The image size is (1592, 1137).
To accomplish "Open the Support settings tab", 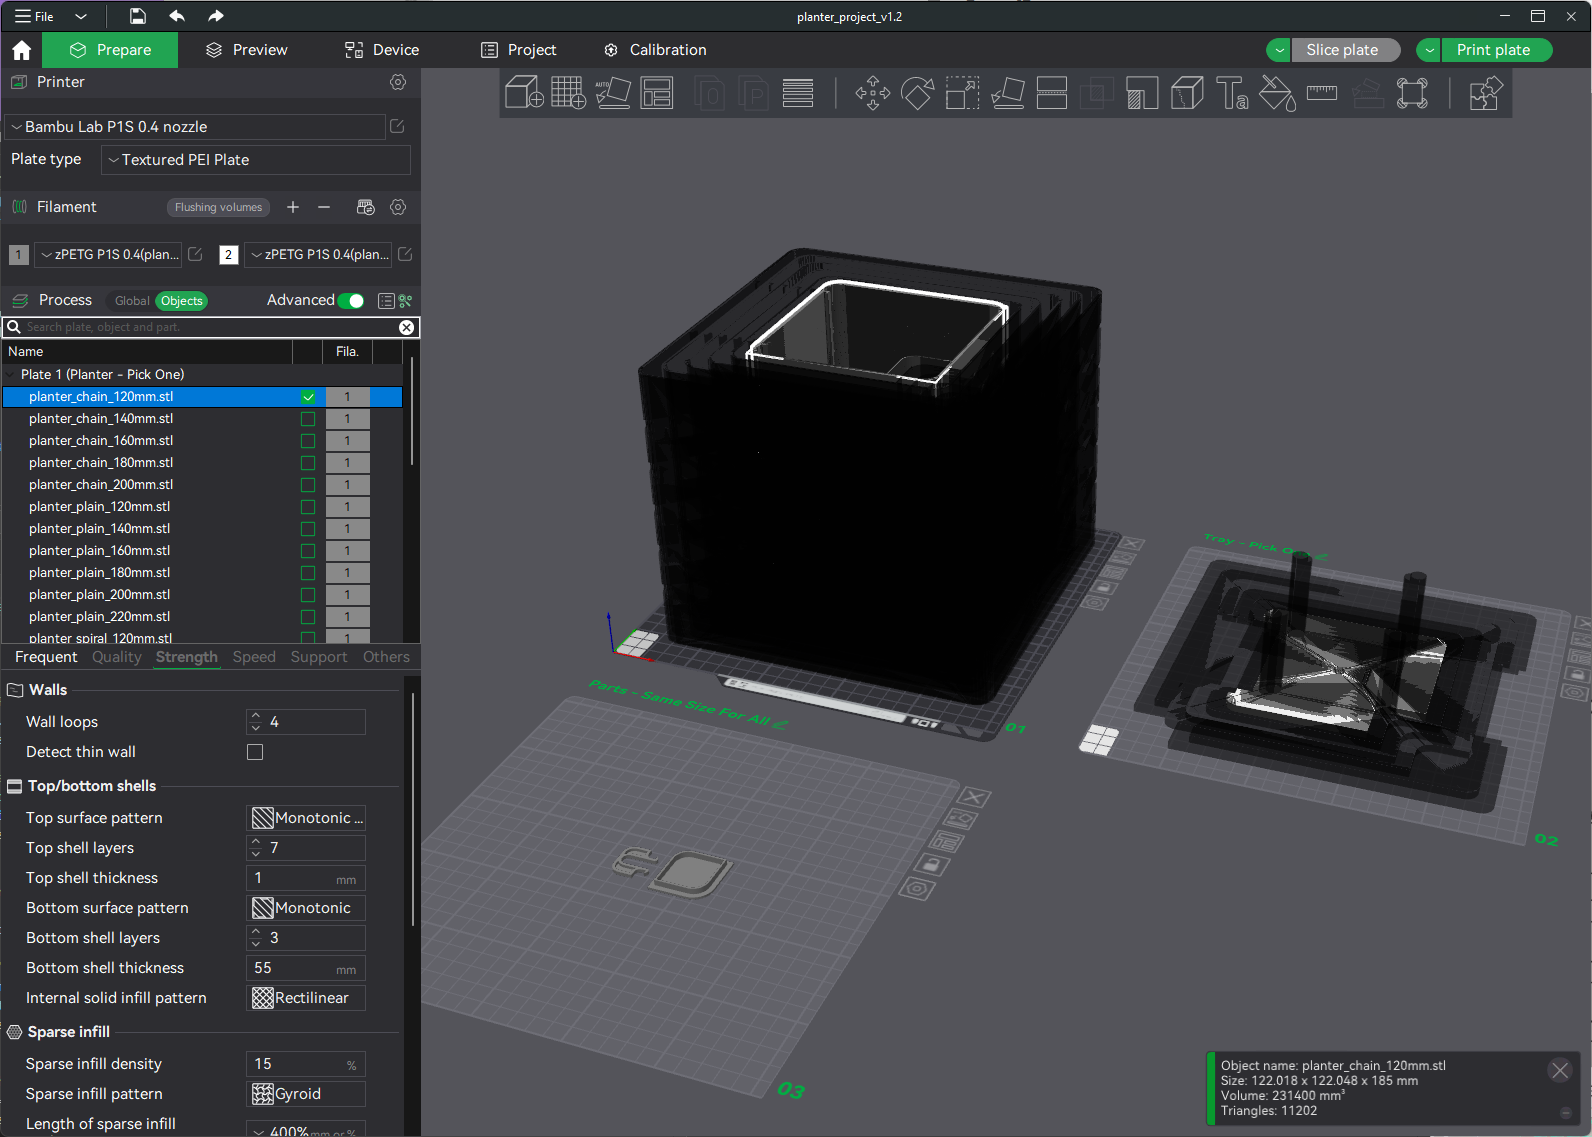I will pos(319,657).
